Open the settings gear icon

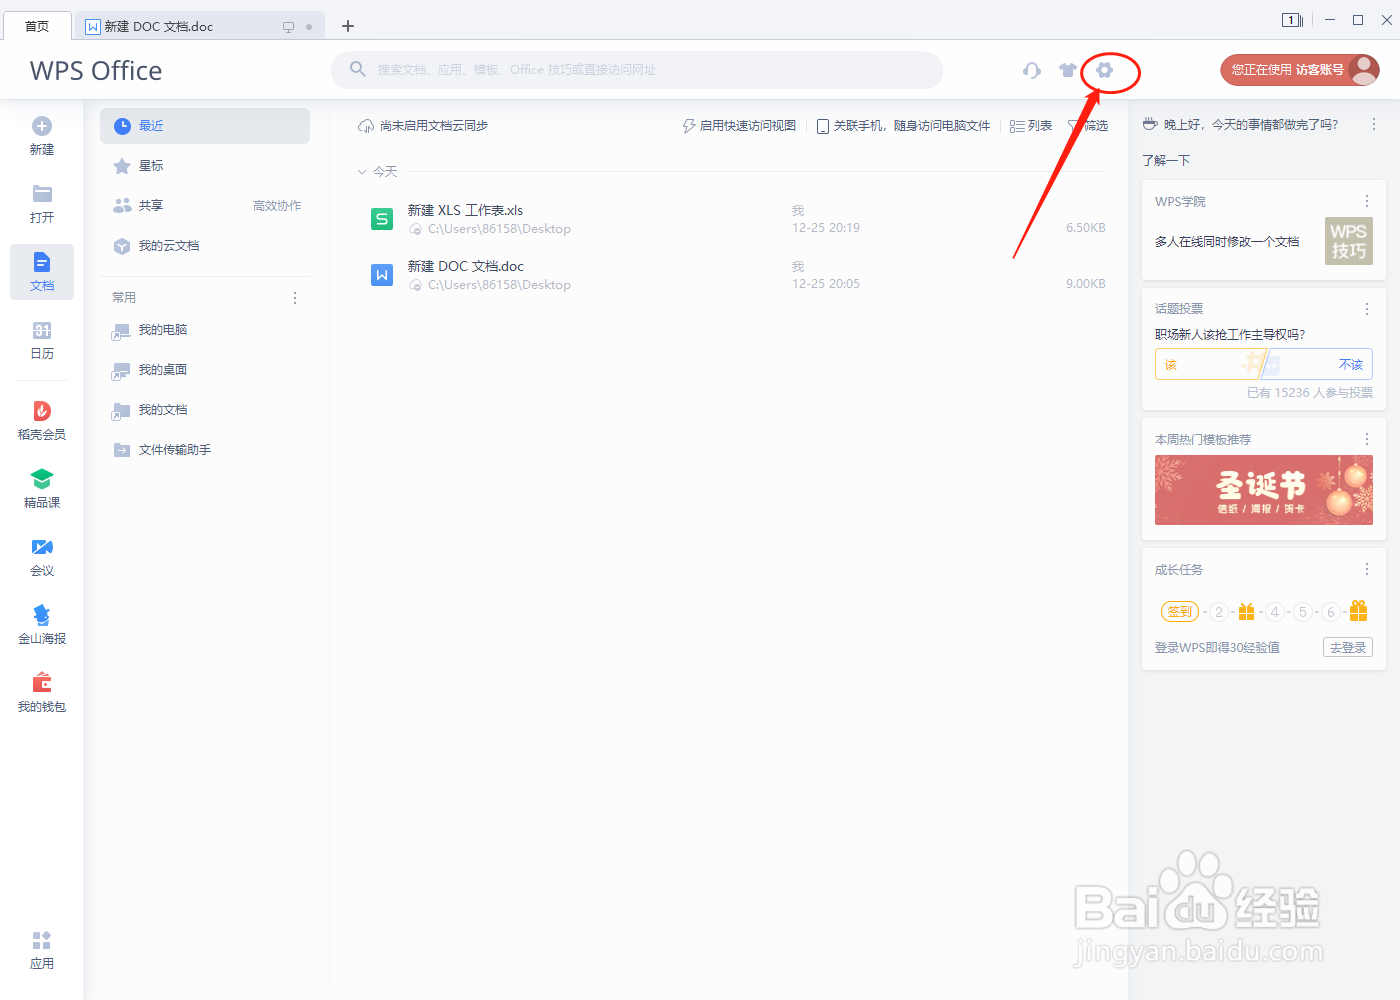[x=1104, y=70]
